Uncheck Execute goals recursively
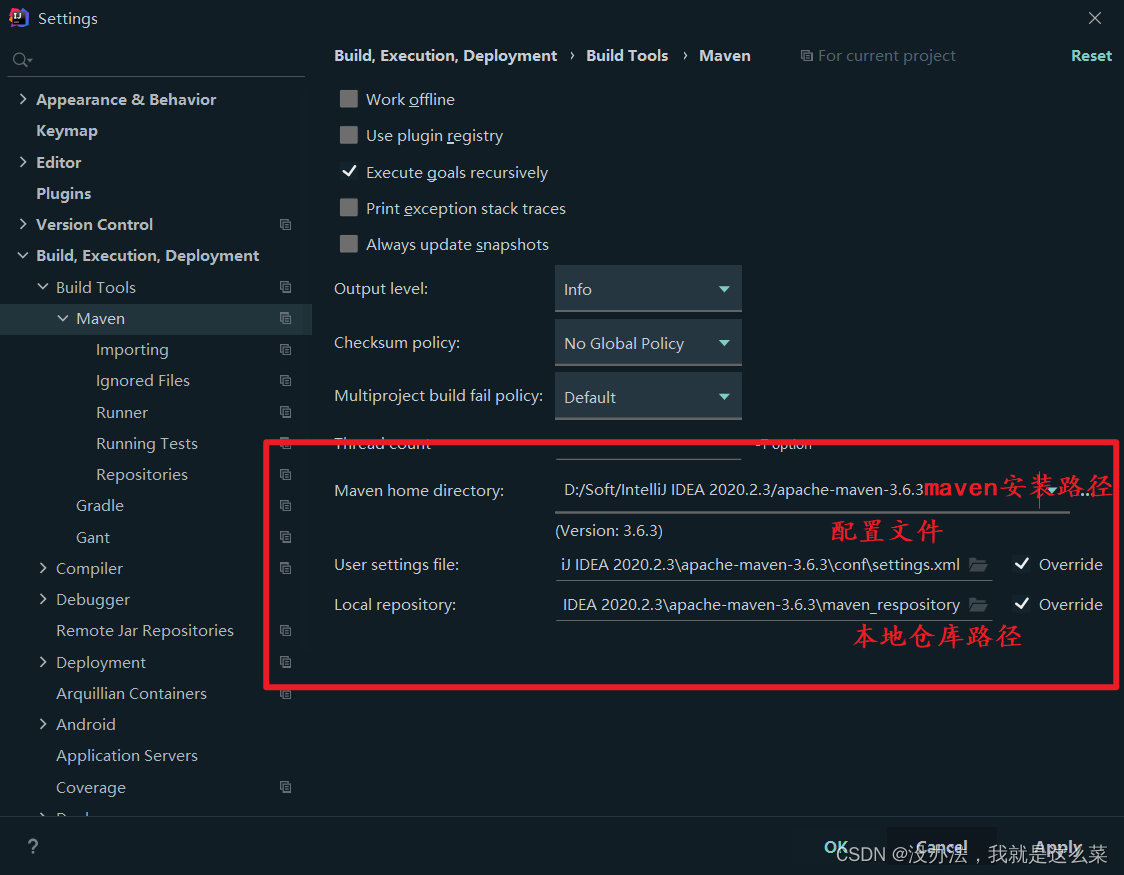 pos(348,171)
